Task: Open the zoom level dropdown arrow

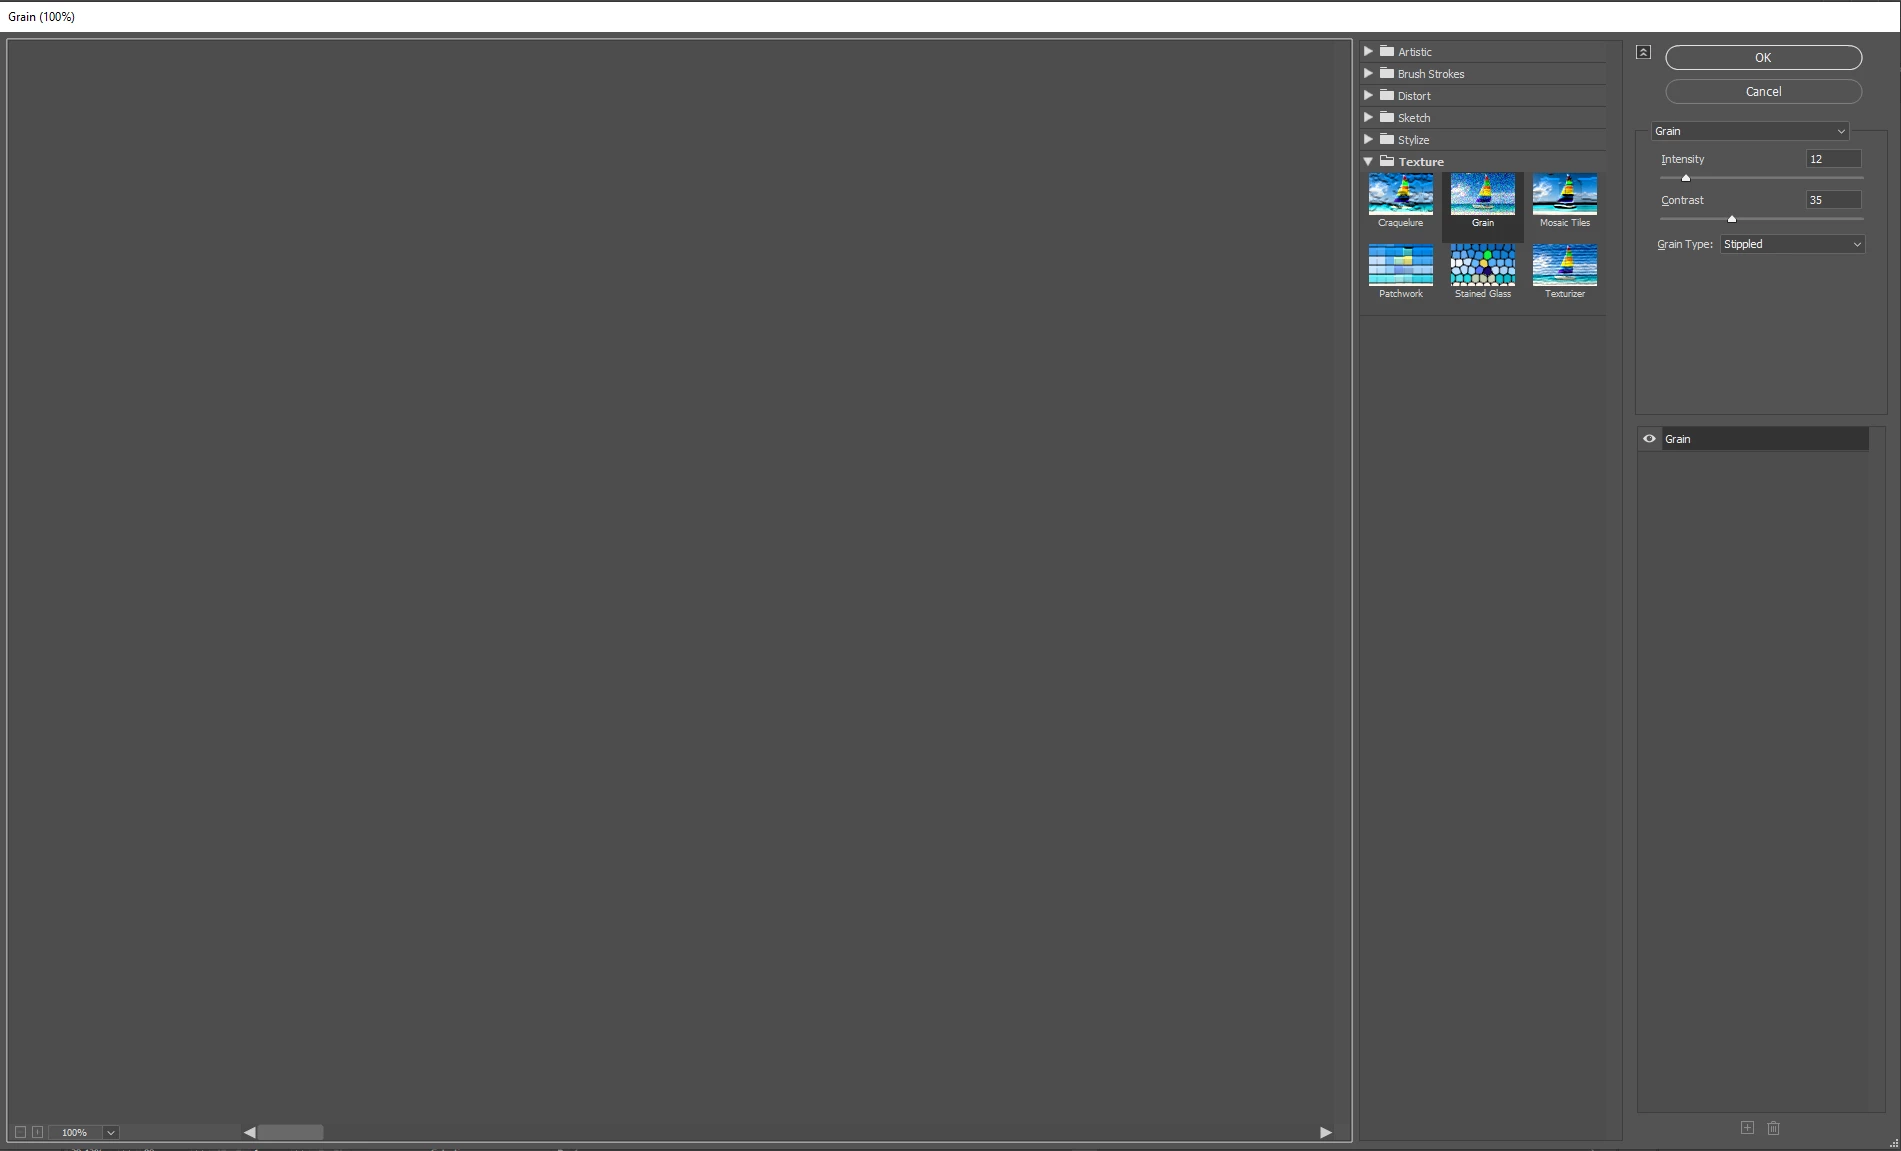Action: point(111,1132)
